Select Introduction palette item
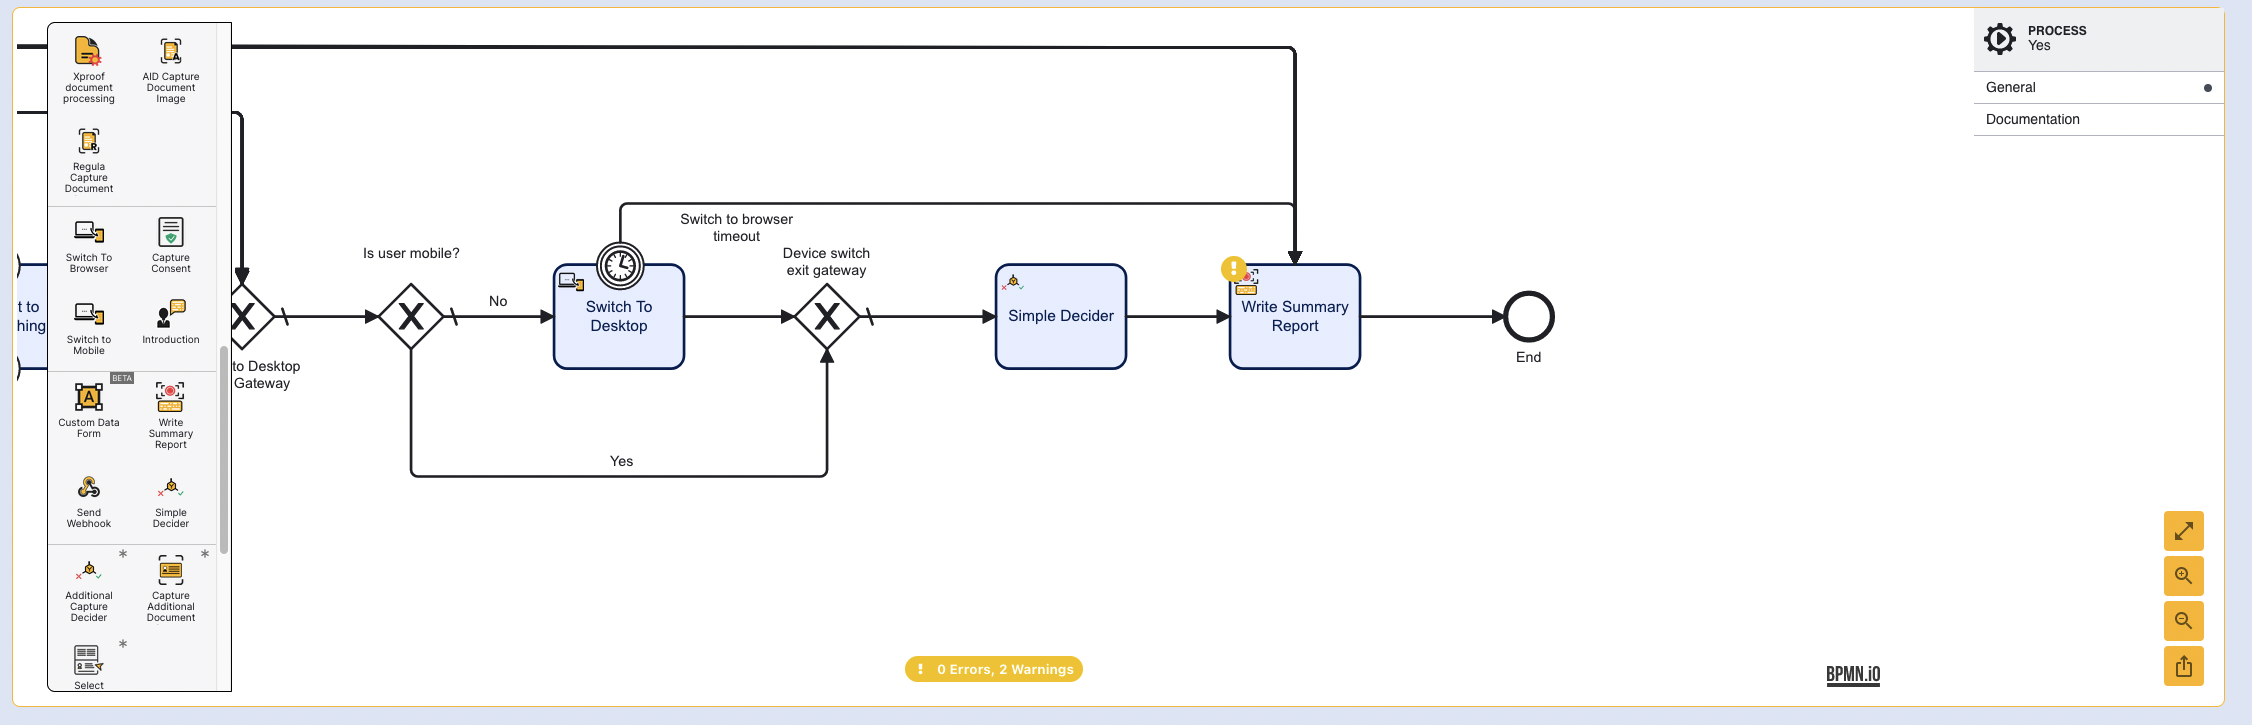This screenshot has width=2252, height=725. pyautogui.click(x=171, y=322)
